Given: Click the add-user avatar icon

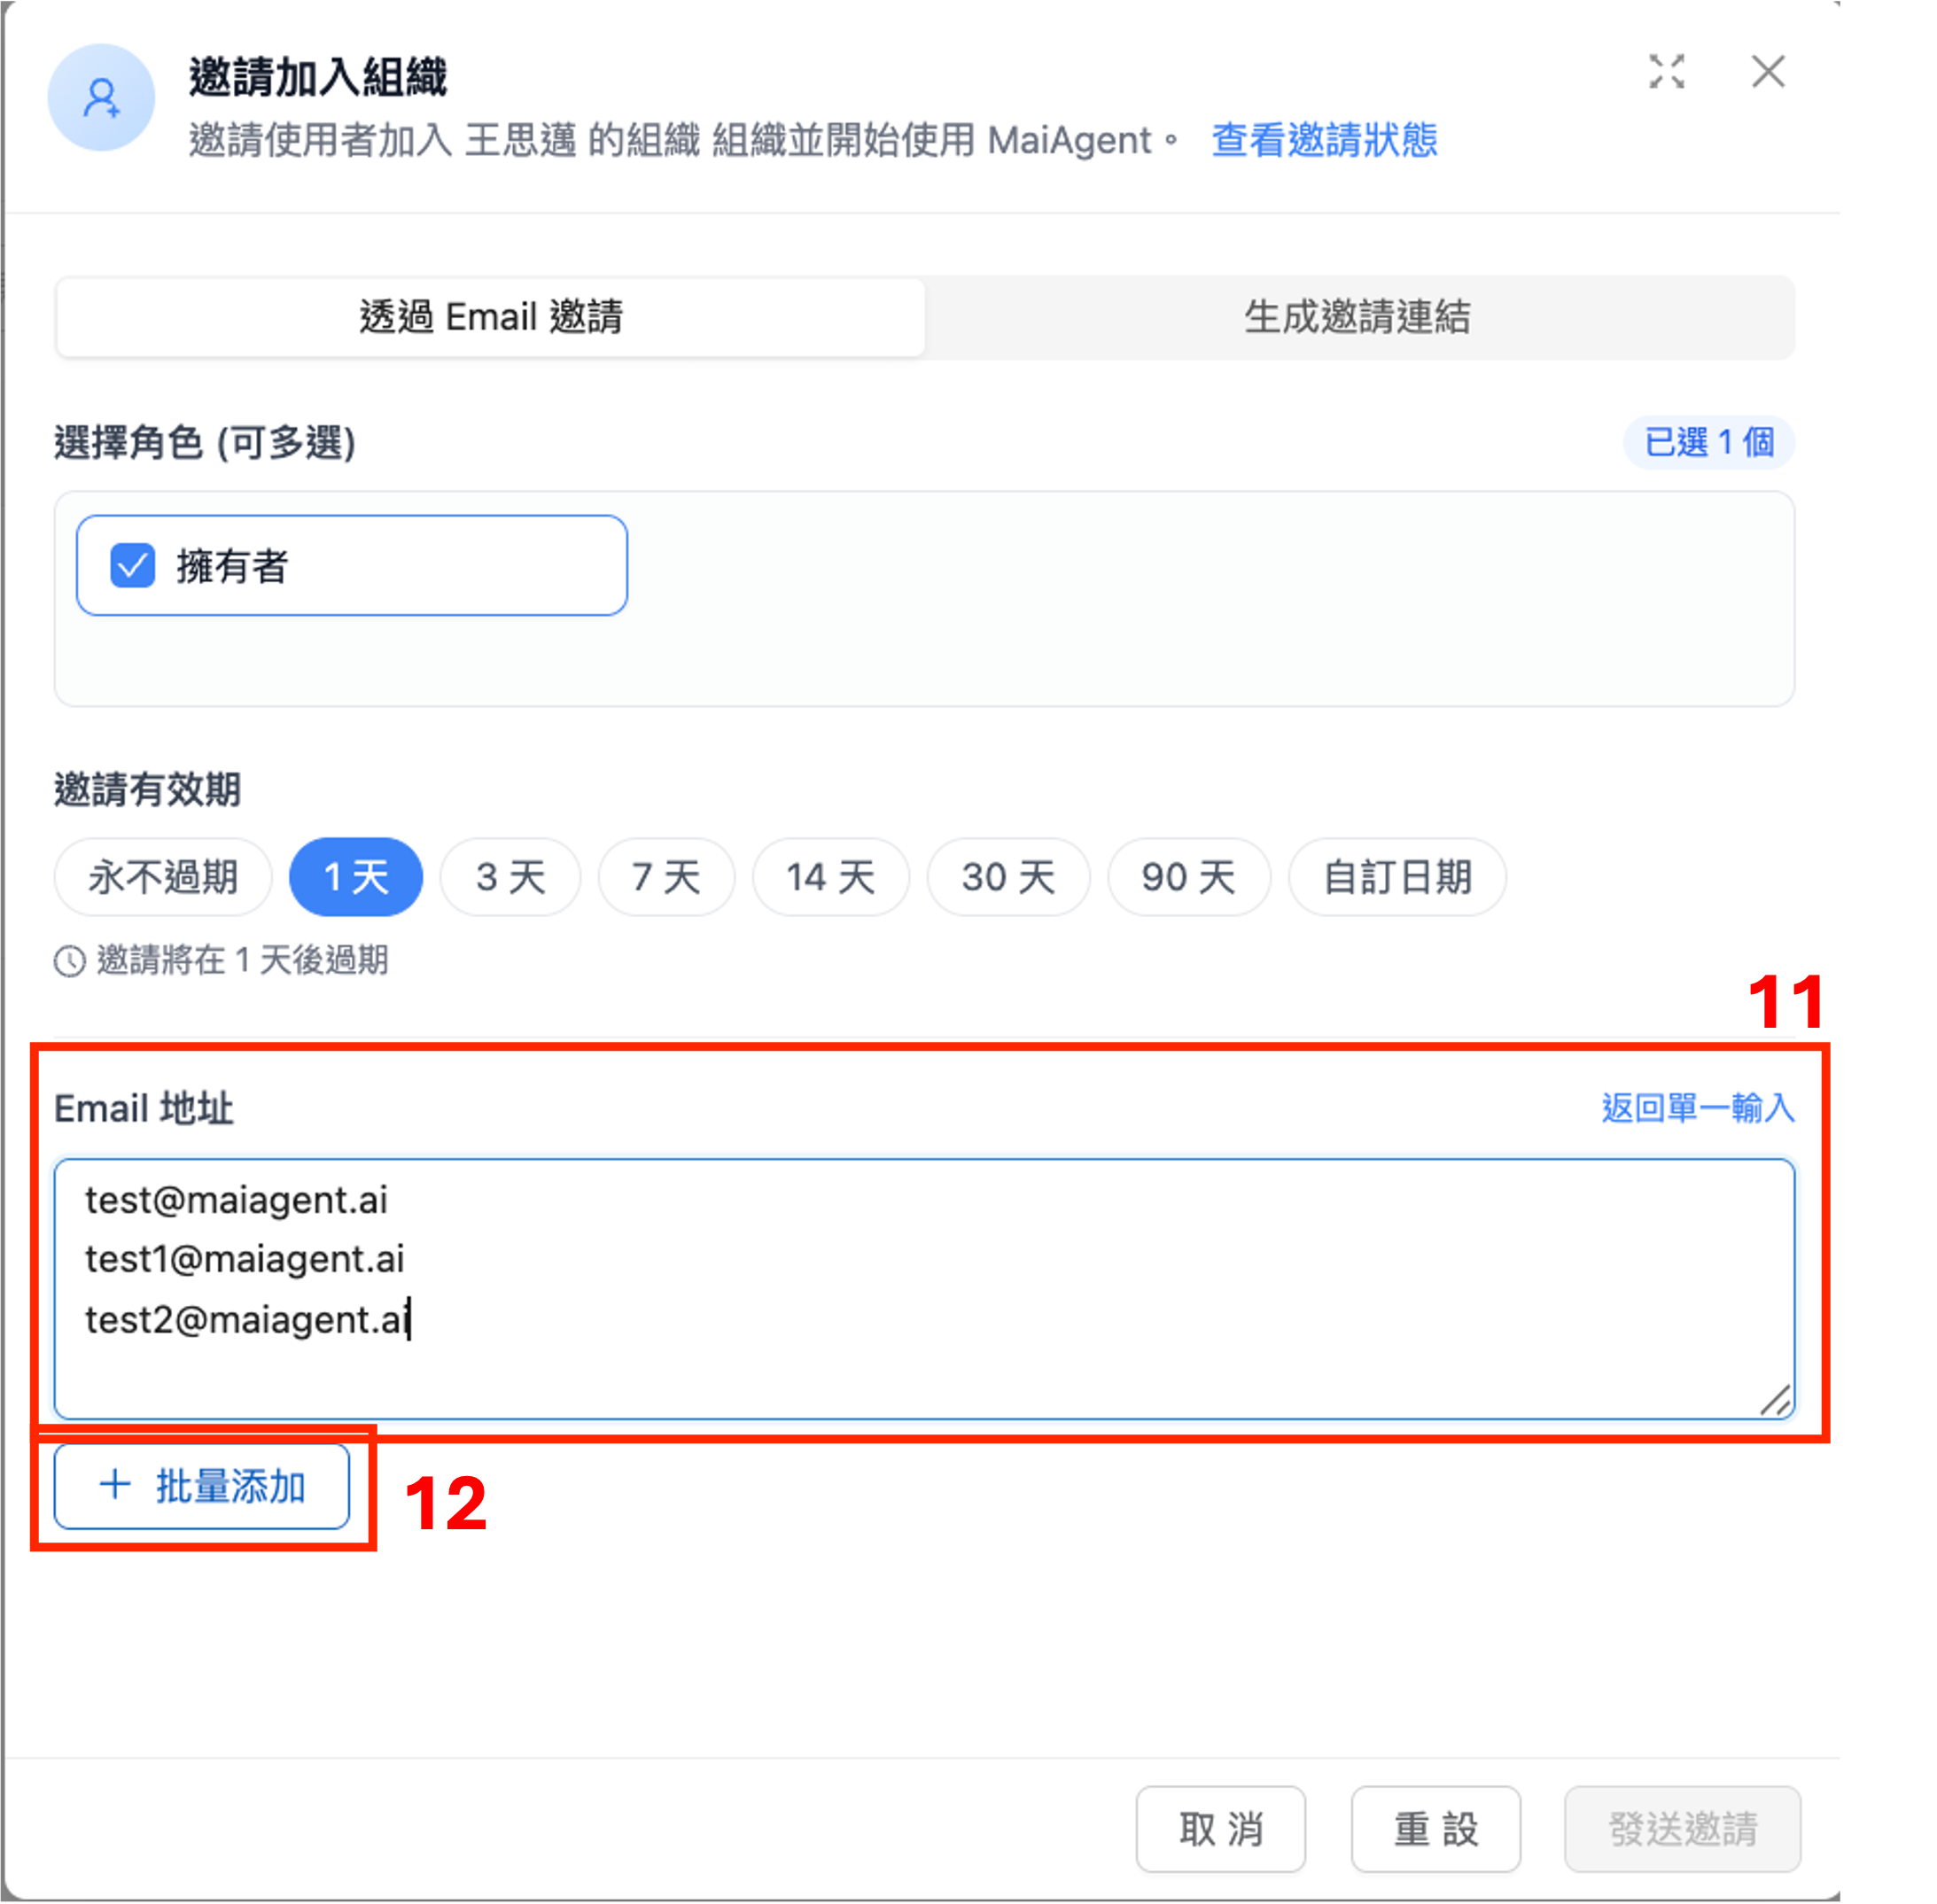Looking at the screenshot, I should (x=101, y=98).
